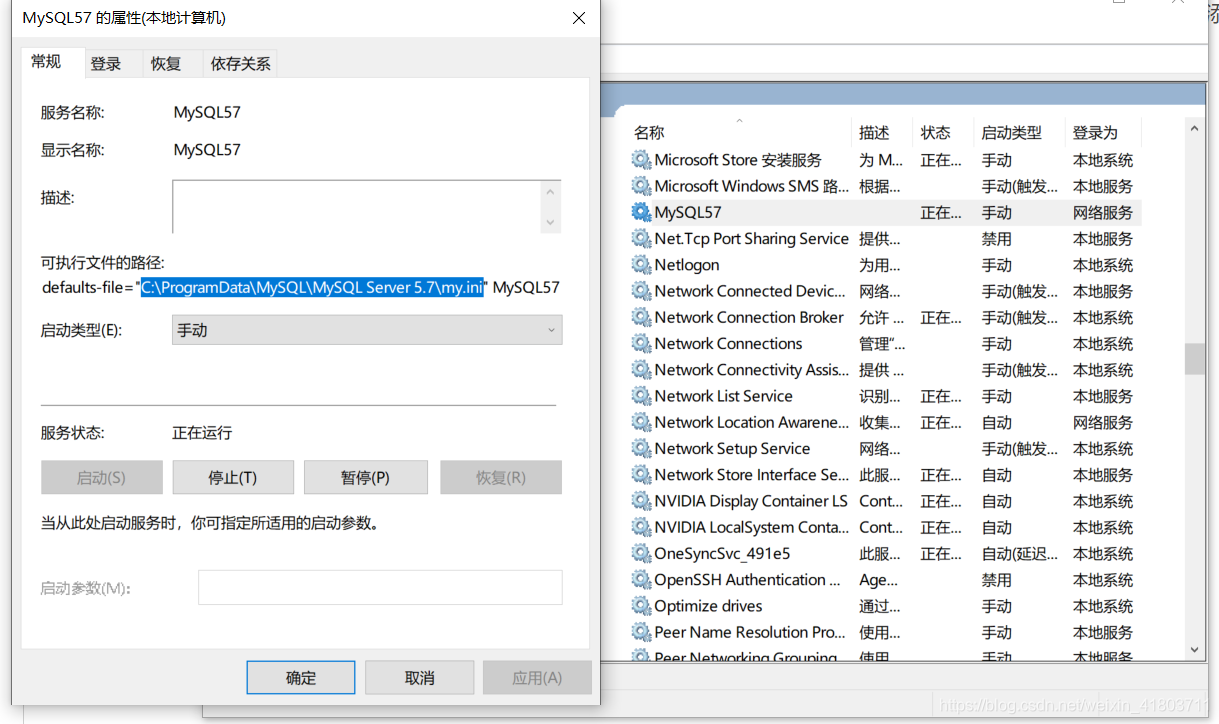Sort services by the 描述 column header
This screenshot has height=724, width=1219.
[x=883, y=132]
